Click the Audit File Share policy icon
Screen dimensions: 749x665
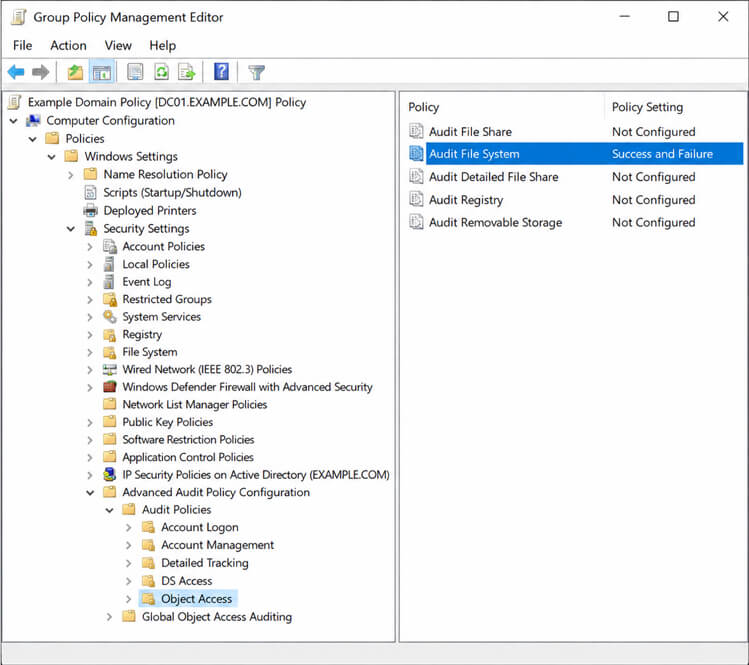point(416,131)
